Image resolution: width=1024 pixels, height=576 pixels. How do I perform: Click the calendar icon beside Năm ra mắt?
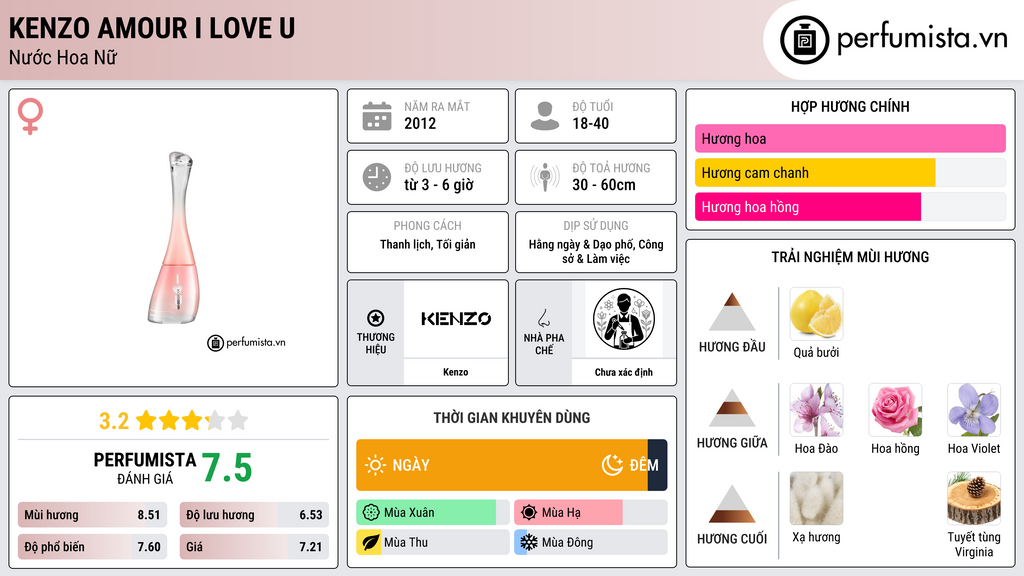(x=377, y=116)
